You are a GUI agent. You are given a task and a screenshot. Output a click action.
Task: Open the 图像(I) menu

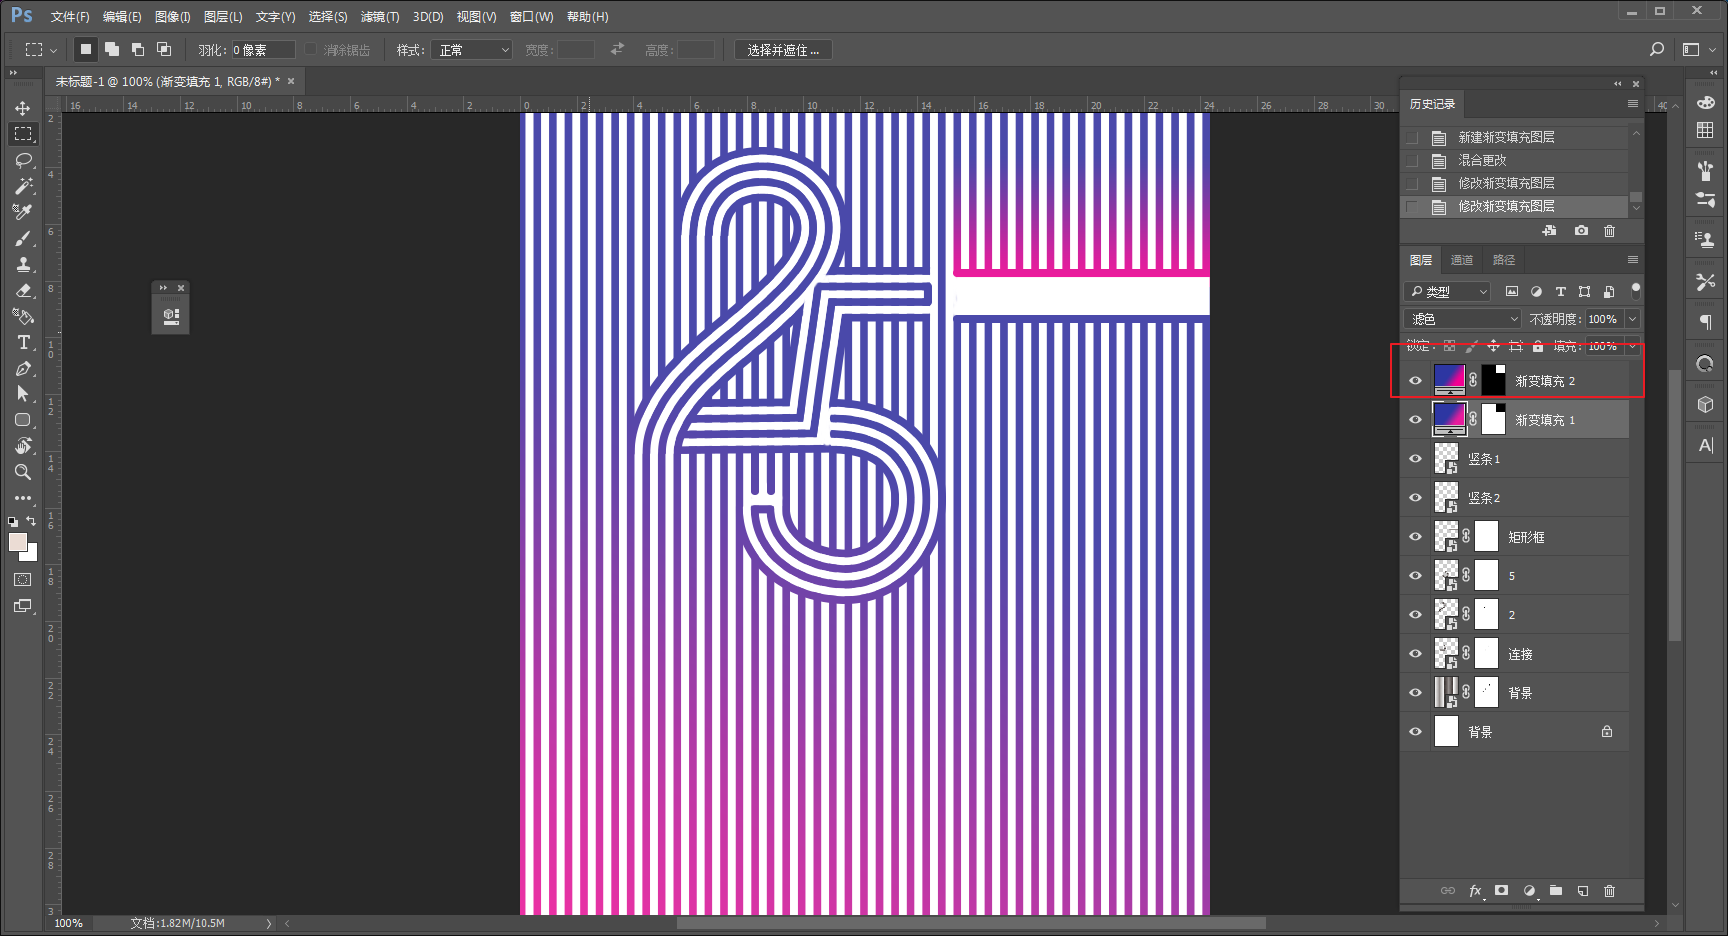(x=172, y=17)
